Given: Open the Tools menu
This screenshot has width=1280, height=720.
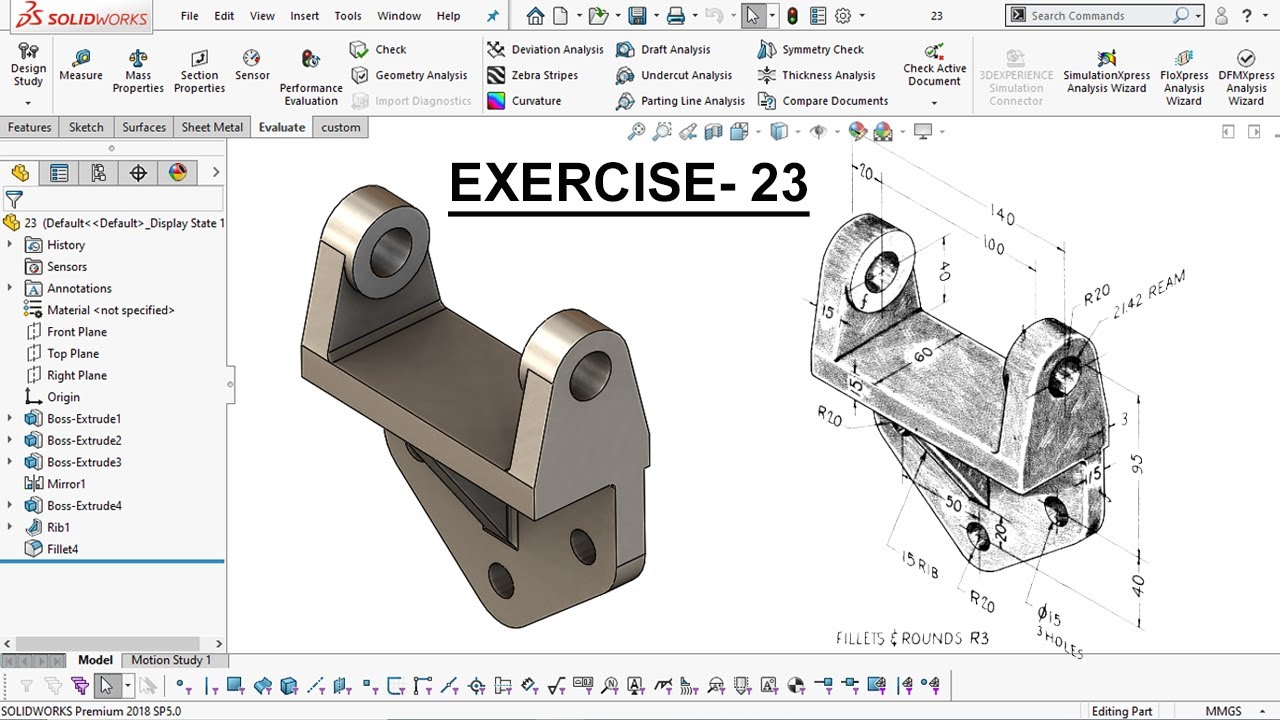Looking at the screenshot, I should pyautogui.click(x=348, y=16).
